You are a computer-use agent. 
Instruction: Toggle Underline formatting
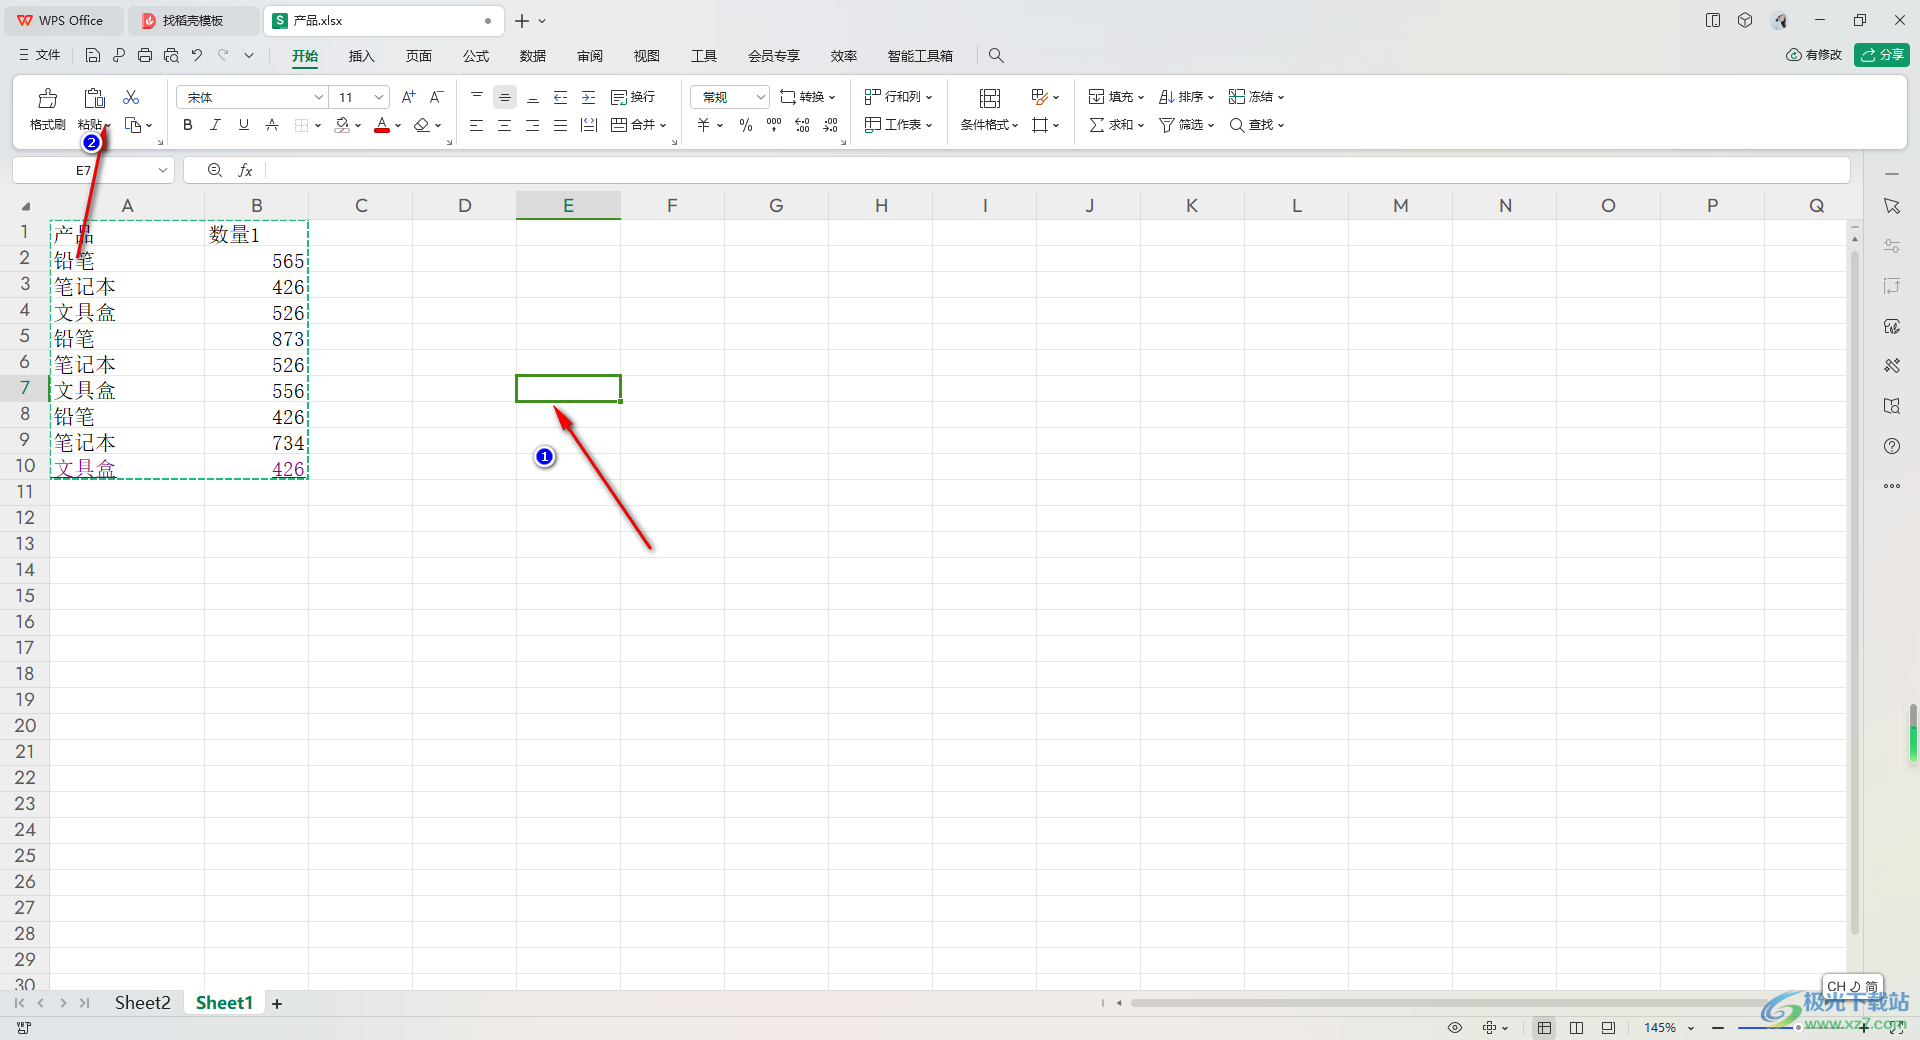(243, 125)
